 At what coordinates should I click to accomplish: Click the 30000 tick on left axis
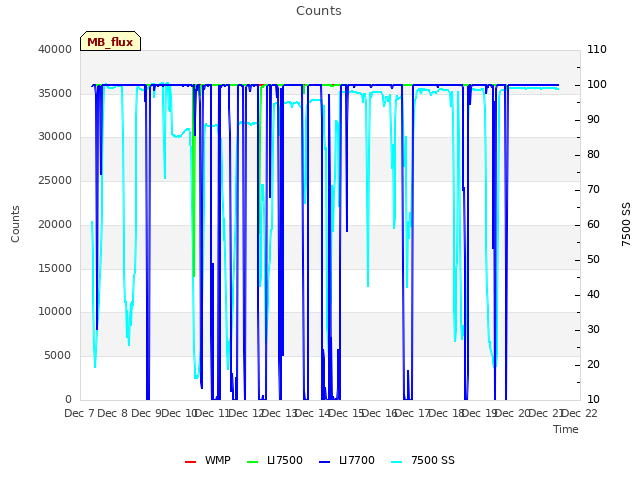point(55,137)
